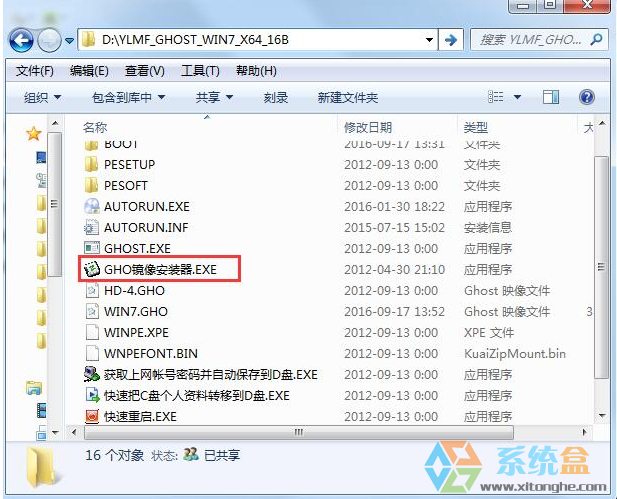Click the Back navigation arrow button
Image resolution: width=617 pixels, height=499 pixels.
(x=21, y=40)
